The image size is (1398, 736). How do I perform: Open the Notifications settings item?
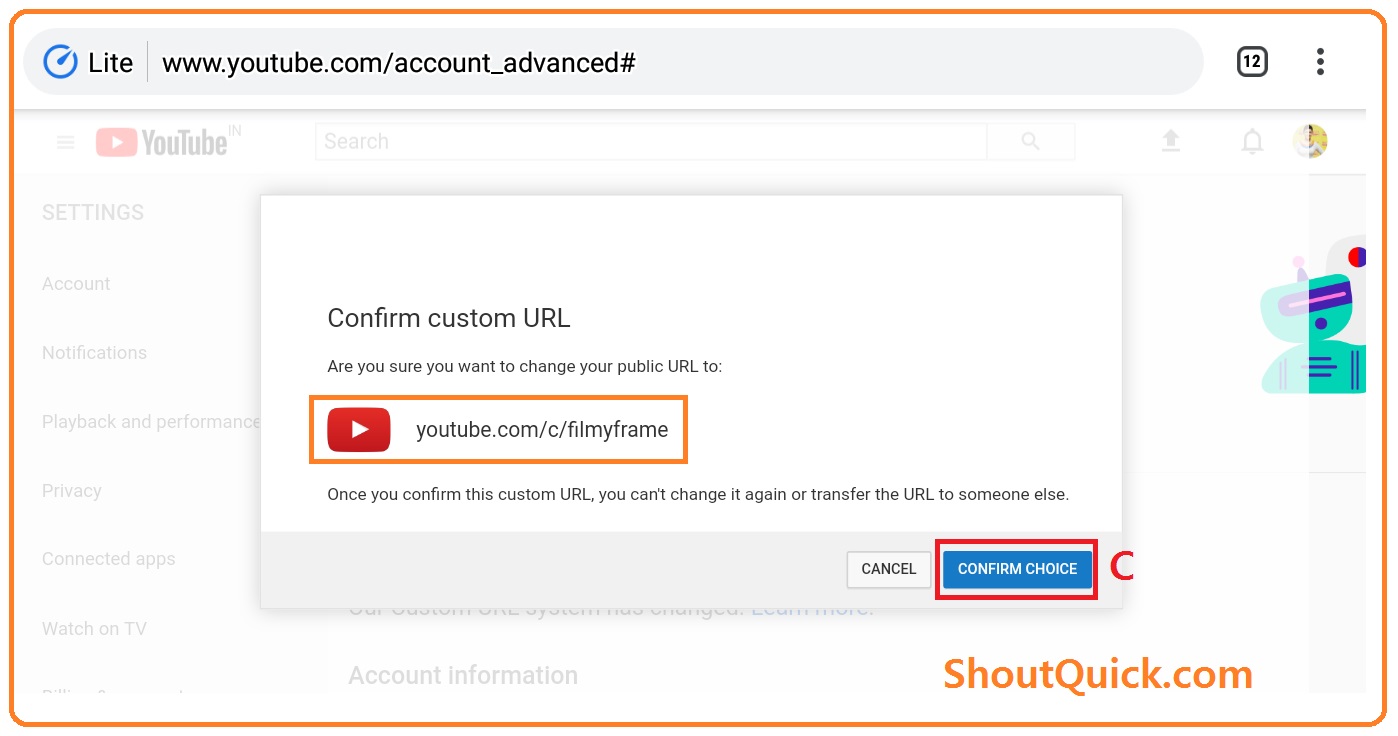coord(94,353)
